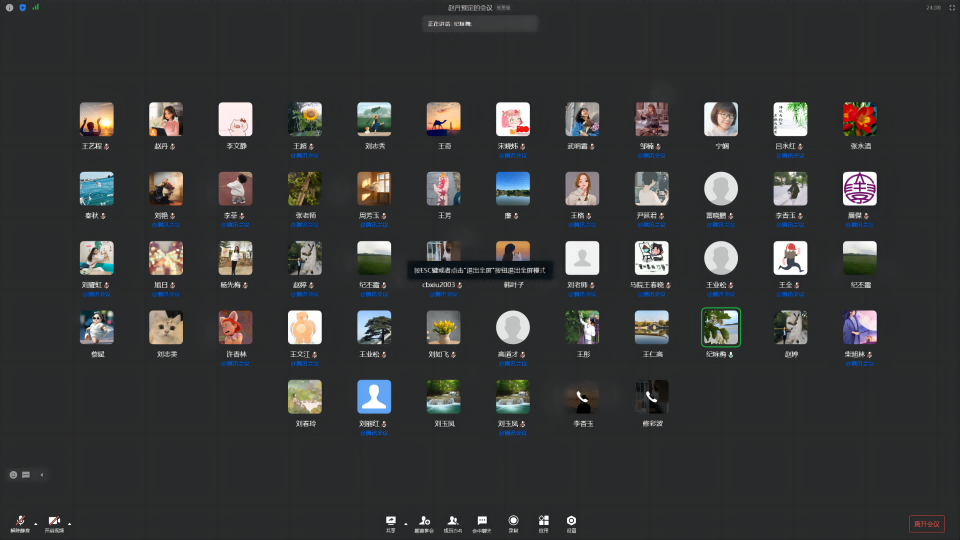Exit full-screen mode via top-right icon
The height and width of the screenshot is (540, 960).
[952, 7]
